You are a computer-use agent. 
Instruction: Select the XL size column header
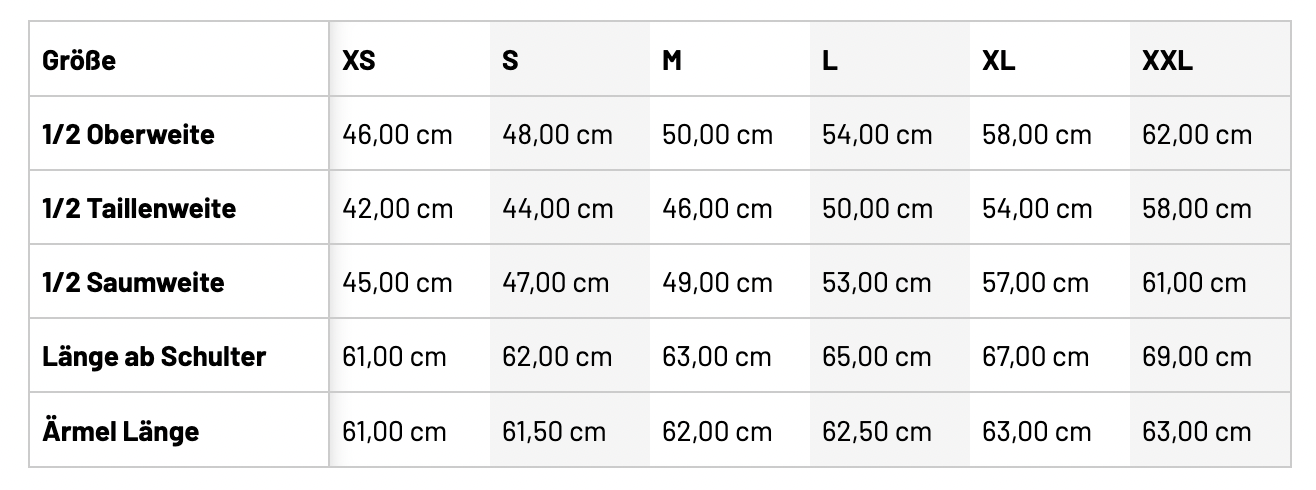(998, 60)
